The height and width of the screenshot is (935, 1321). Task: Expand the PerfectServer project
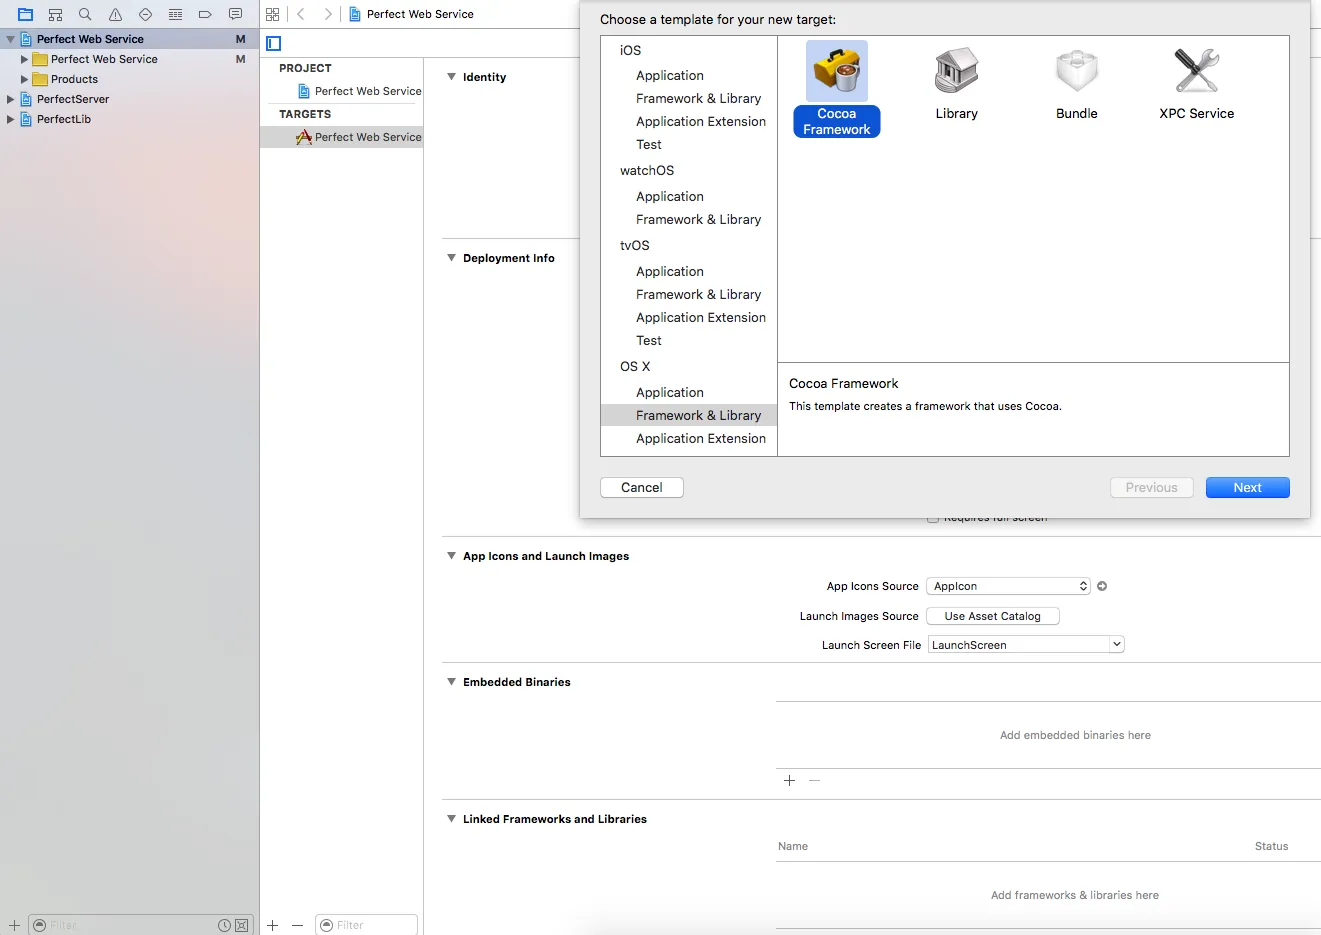click(x=11, y=99)
